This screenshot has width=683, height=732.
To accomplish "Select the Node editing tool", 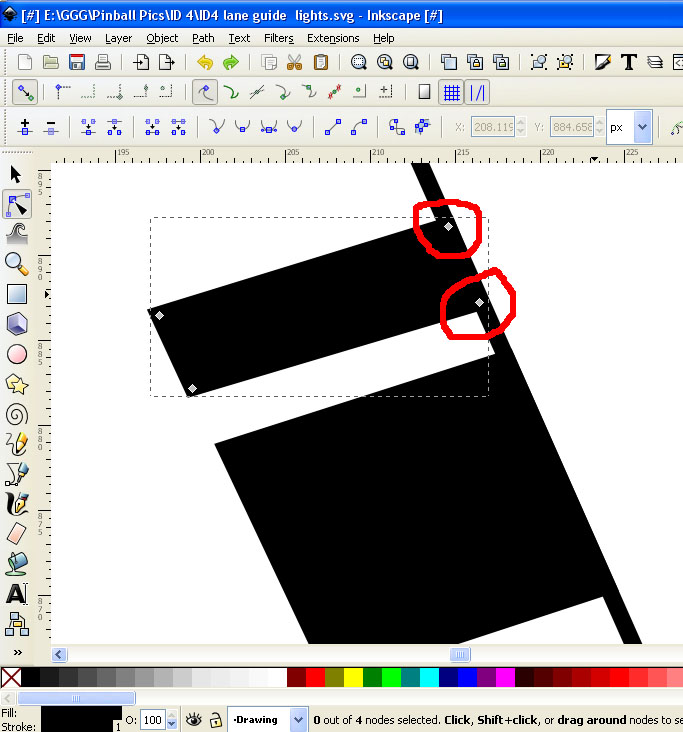I will coord(17,205).
